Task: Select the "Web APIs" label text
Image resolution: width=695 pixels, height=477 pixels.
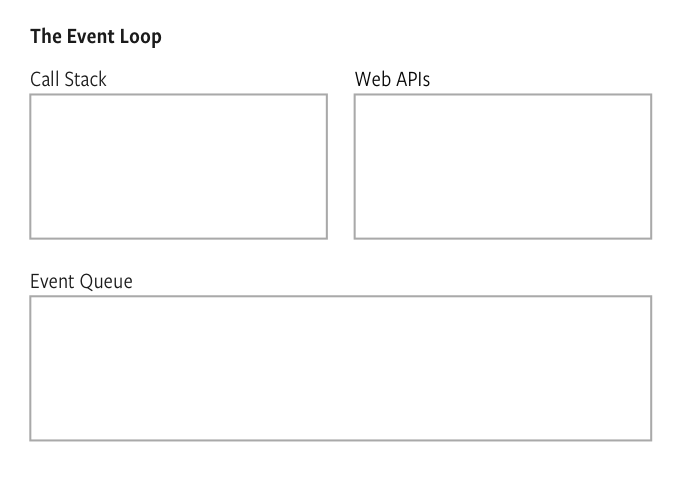Action: 392,79
